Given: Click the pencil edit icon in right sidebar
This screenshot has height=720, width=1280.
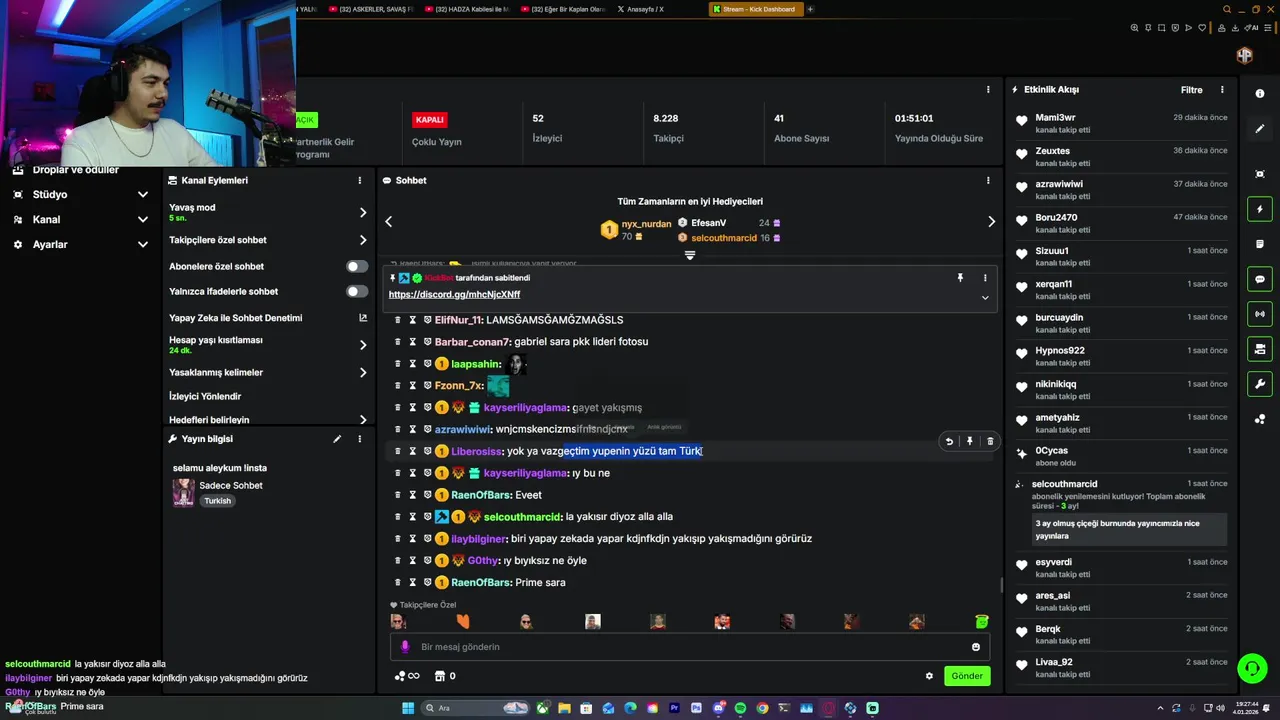Looking at the screenshot, I should (x=1260, y=129).
